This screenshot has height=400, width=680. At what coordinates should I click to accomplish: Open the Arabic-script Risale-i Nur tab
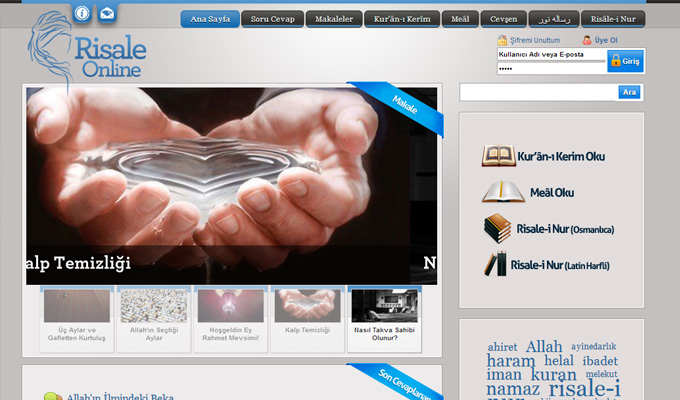[x=554, y=19]
